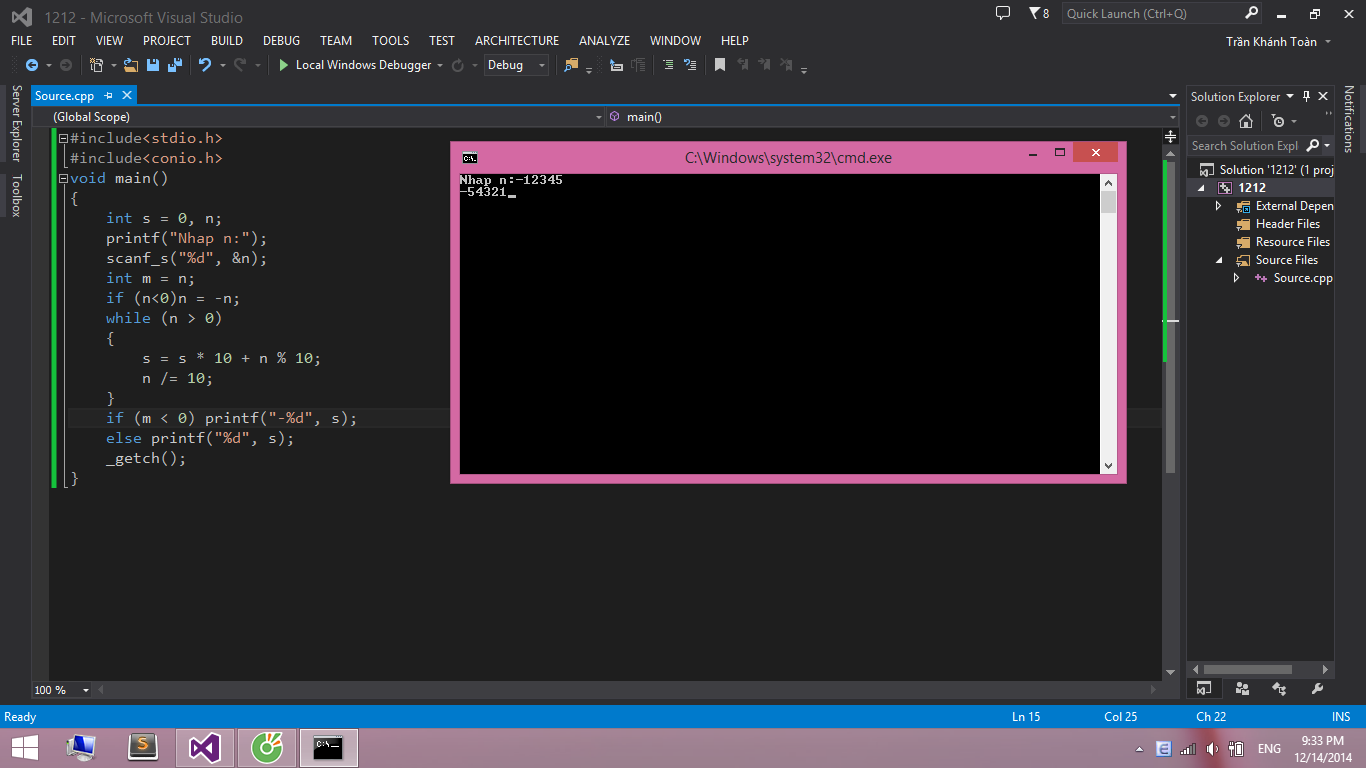The width and height of the screenshot is (1366, 768).
Task: Select the Header Files folder
Action: (x=1288, y=224)
